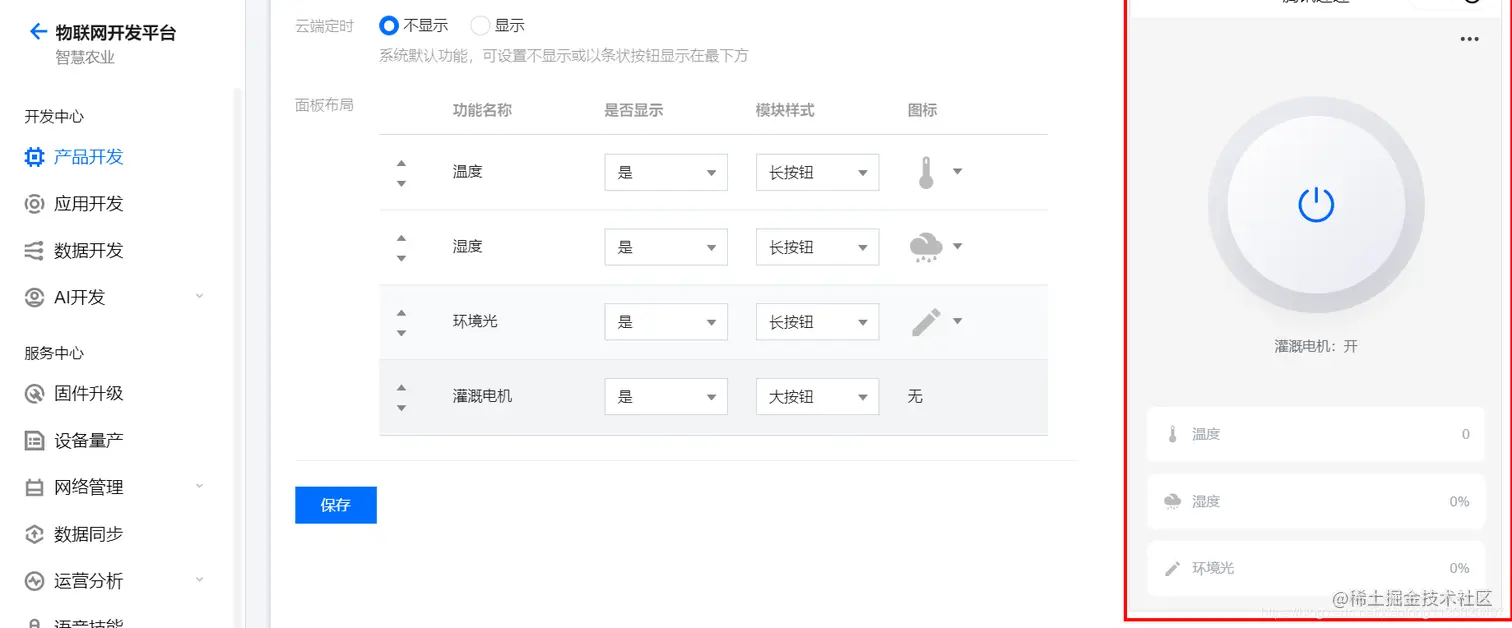The height and width of the screenshot is (628, 1512).
Task: Expand the AI开发 submenu chevron
Action: pos(199,297)
